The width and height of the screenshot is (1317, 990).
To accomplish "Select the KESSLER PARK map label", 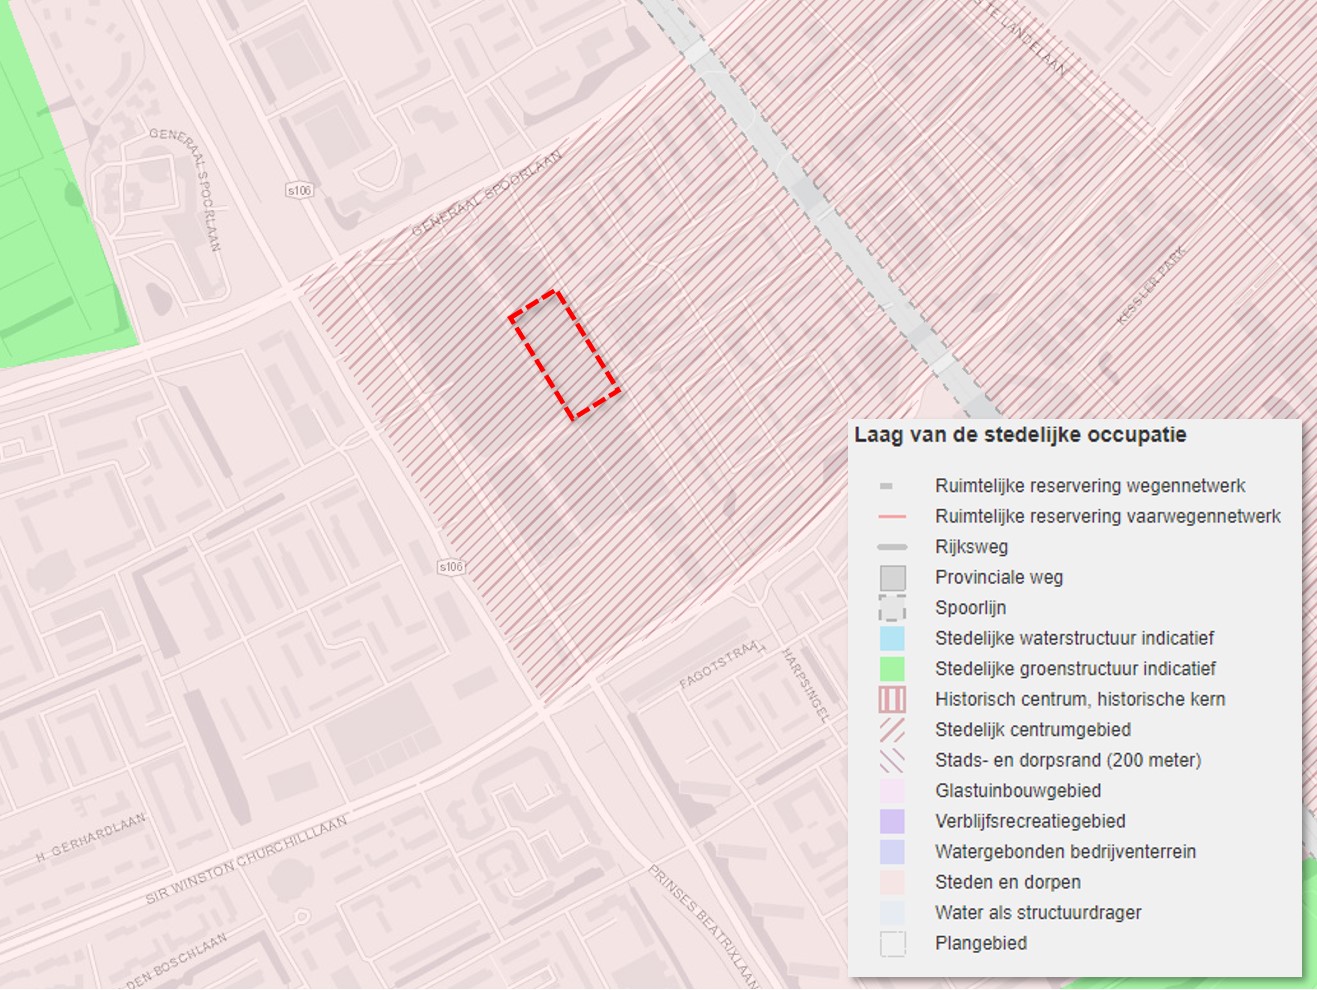I will 1151,285.
